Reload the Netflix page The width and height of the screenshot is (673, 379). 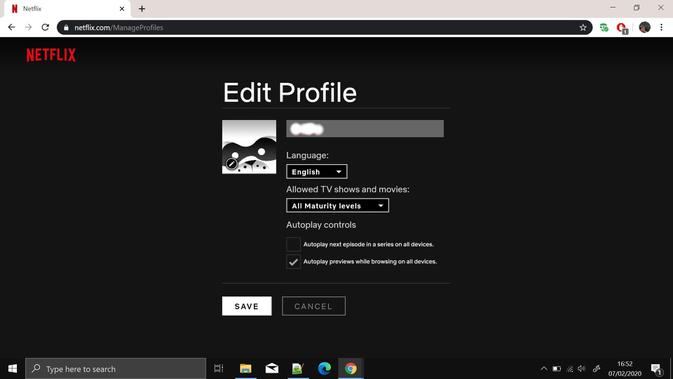click(45, 27)
